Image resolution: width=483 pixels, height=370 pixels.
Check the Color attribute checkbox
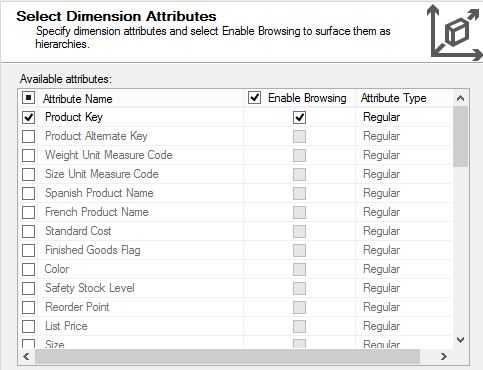click(28, 269)
